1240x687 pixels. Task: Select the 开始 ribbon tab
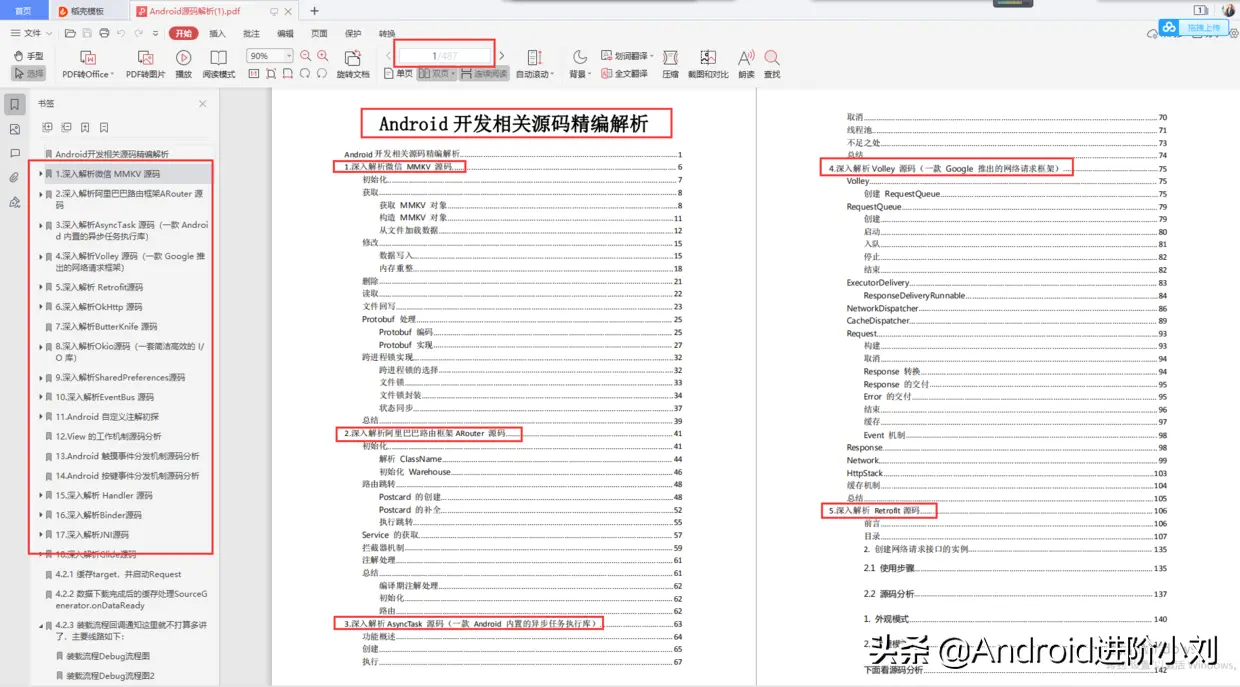(x=184, y=33)
